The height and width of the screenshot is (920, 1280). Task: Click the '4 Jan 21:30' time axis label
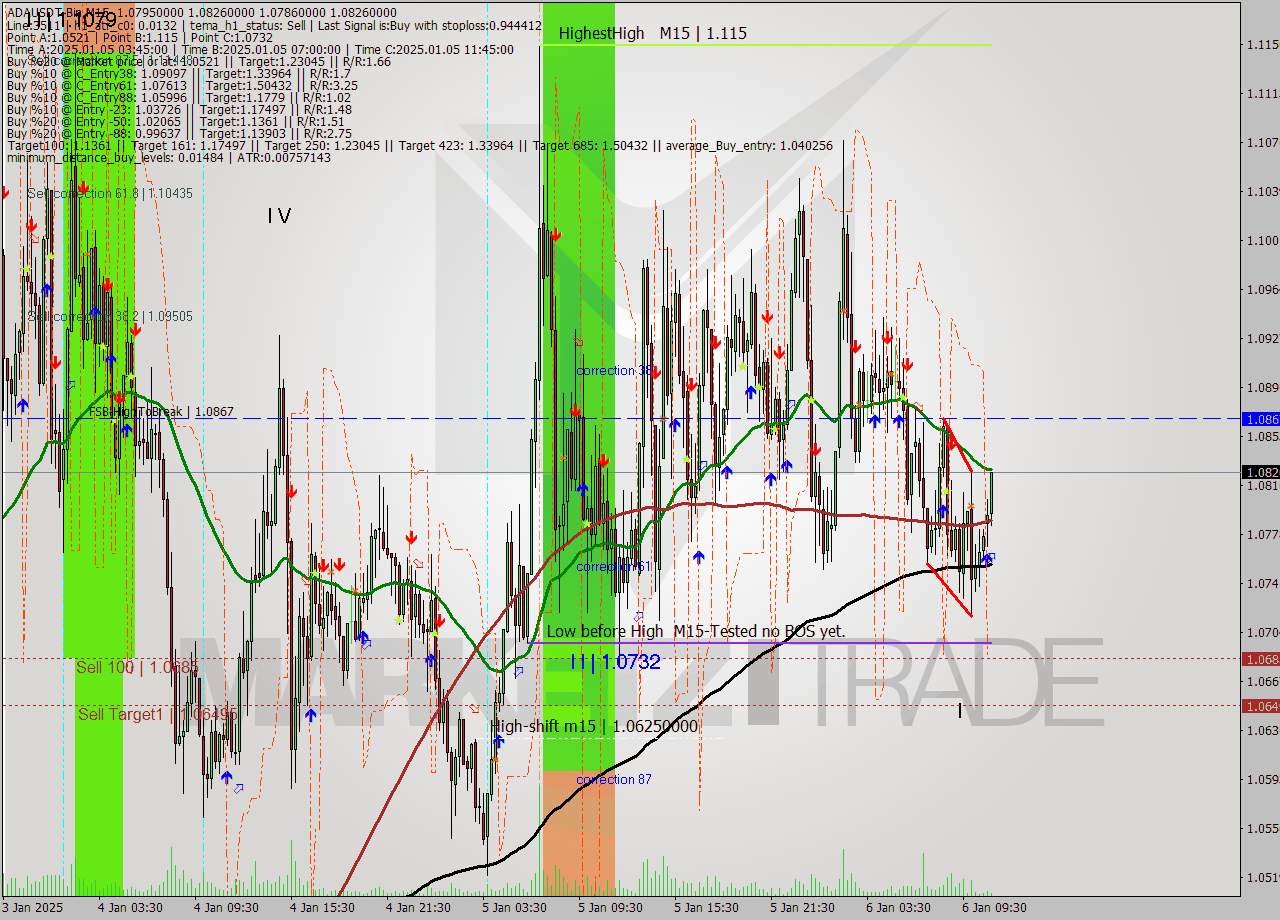pyautogui.click(x=418, y=908)
